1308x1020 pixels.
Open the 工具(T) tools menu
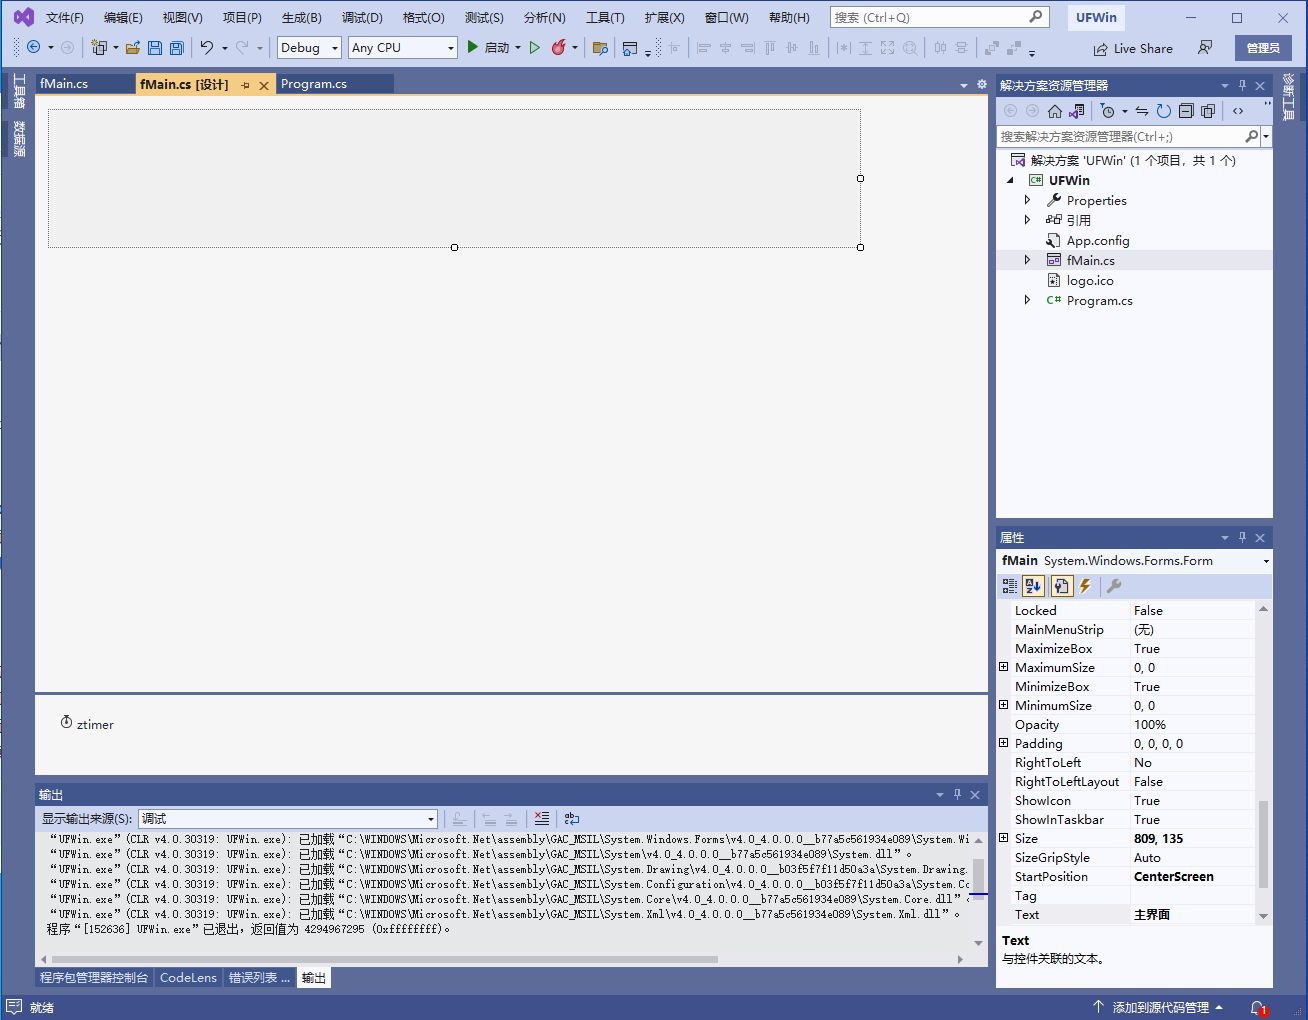605,17
